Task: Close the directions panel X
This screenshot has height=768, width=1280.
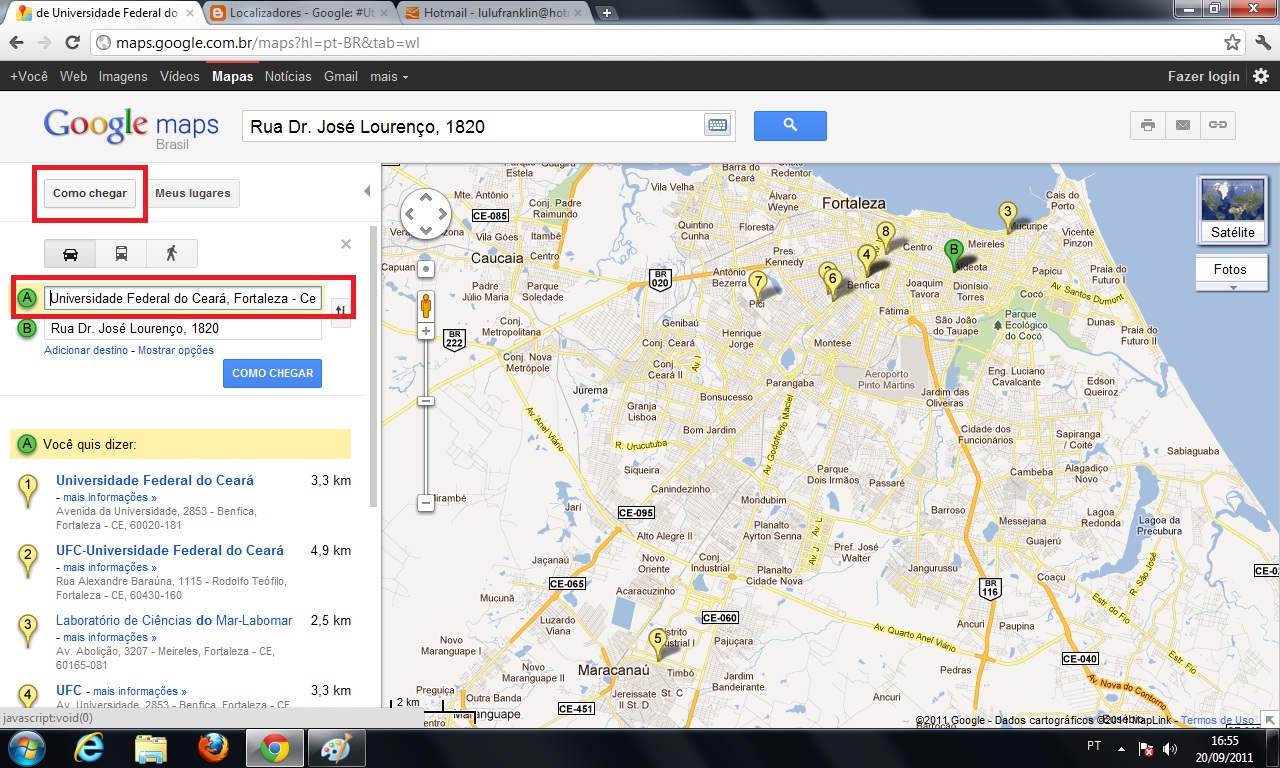Action: [x=346, y=244]
